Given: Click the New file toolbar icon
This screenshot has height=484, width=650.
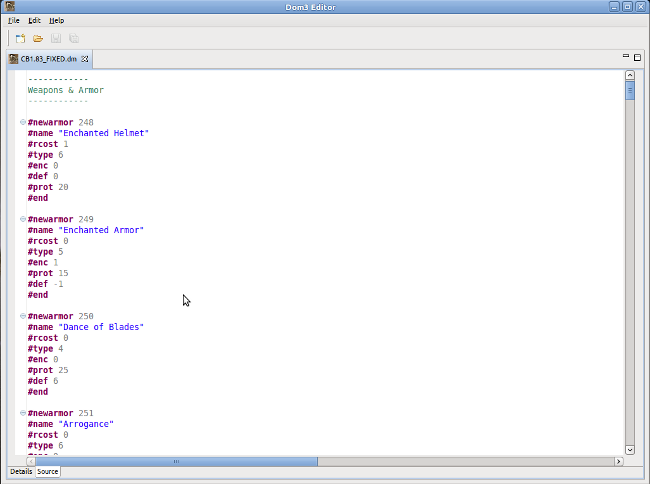Looking at the screenshot, I should 20,38.
